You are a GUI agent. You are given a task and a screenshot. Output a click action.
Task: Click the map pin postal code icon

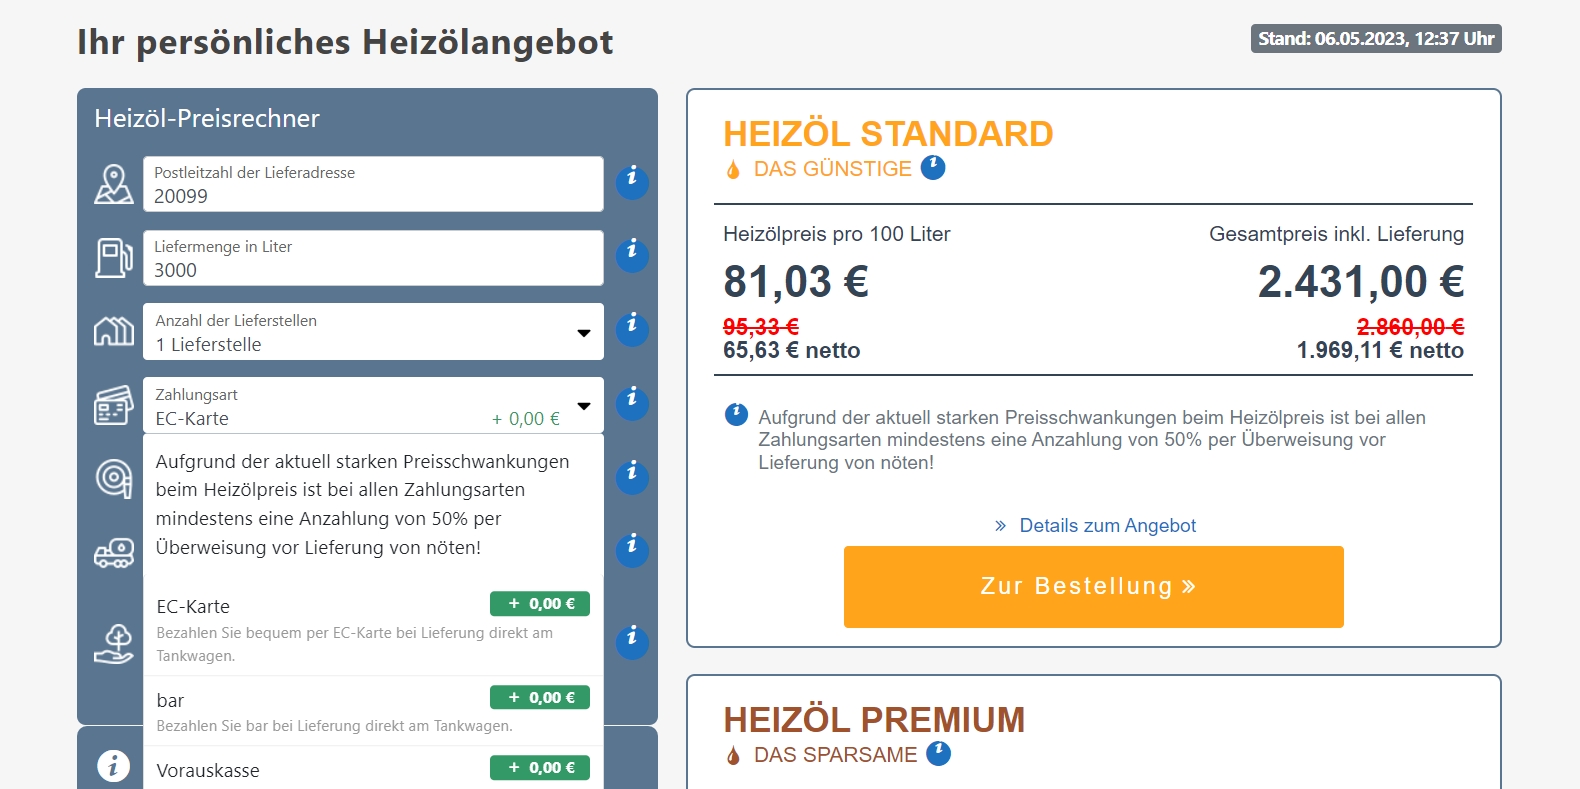(x=114, y=184)
